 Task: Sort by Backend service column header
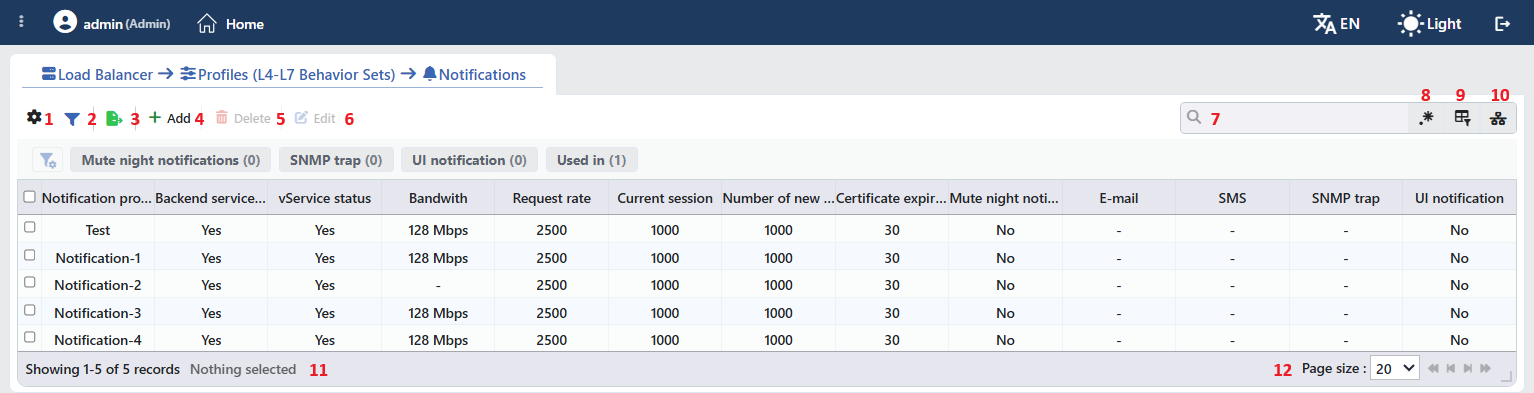coord(211,198)
